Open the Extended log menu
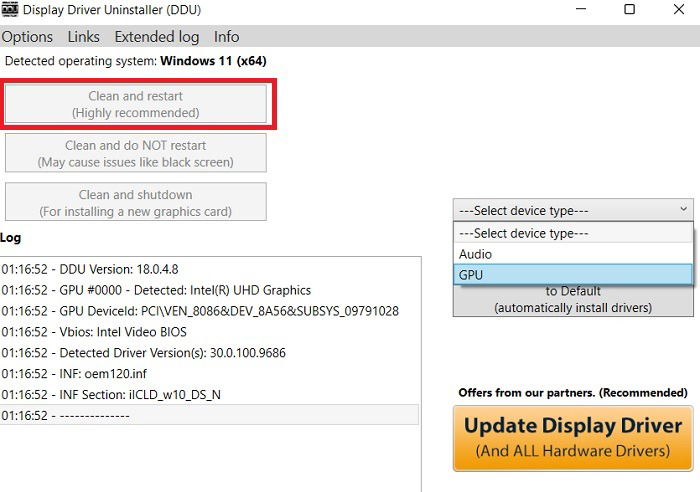 pyautogui.click(x=157, y=37)
